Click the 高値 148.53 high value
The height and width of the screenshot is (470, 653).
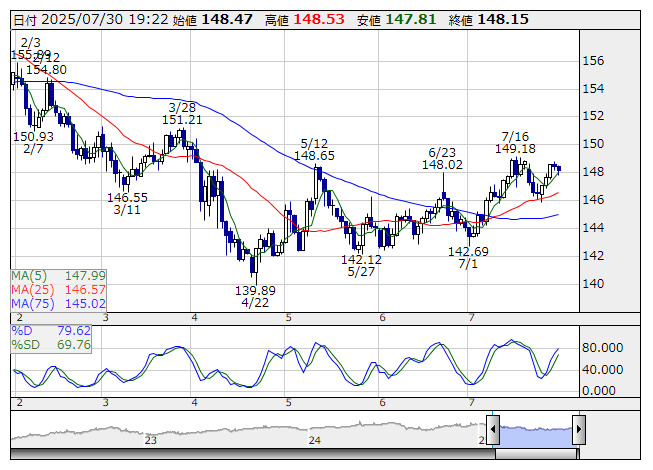coord(305,20)
